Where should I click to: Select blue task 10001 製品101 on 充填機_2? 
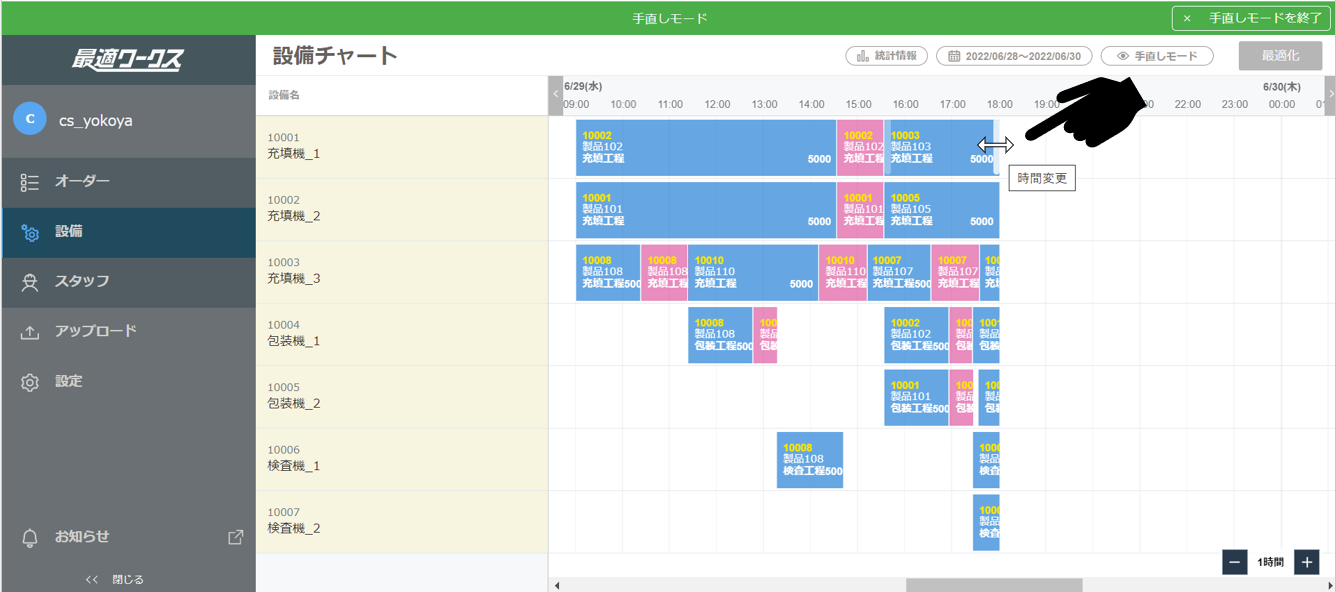[x=706, y=210]
